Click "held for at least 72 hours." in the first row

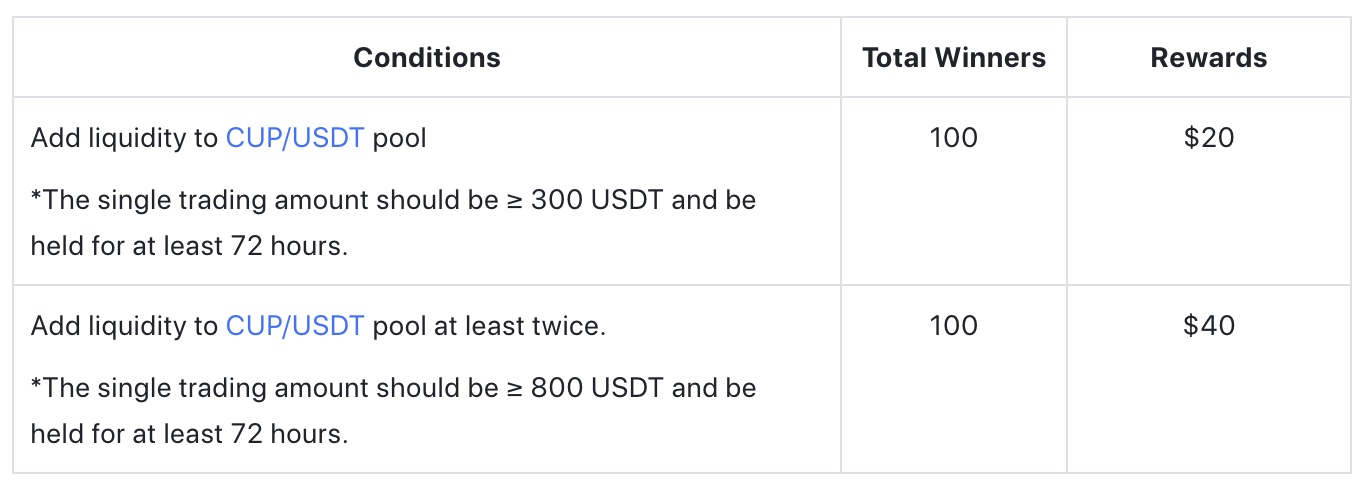[189, 246]
